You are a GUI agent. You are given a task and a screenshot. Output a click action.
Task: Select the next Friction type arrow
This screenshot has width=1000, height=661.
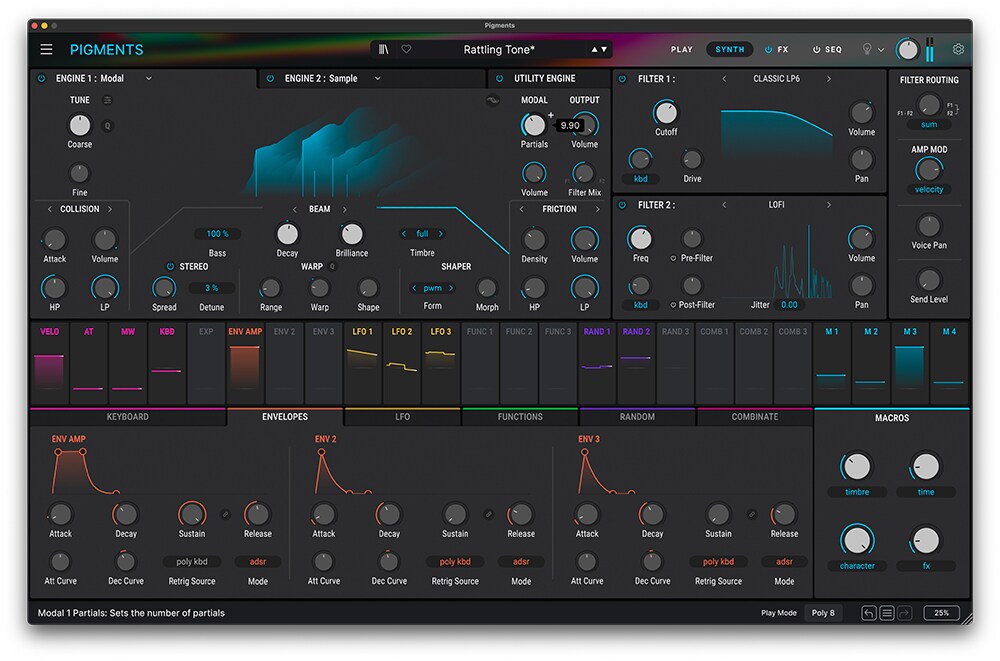coord(598,209)
